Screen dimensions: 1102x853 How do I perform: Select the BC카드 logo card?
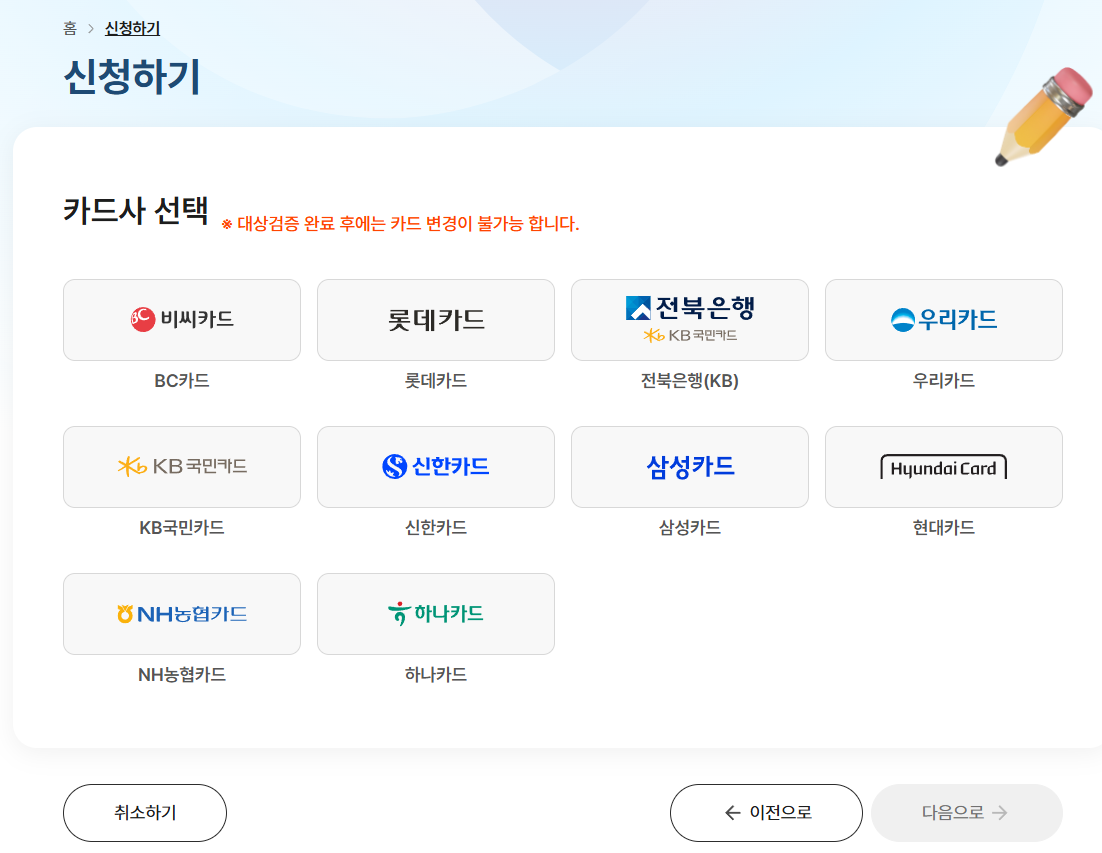coord(182,320)
